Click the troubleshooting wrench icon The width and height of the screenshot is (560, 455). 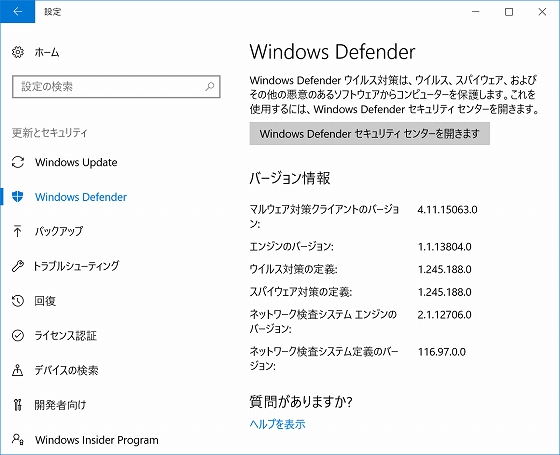coord(18,266)
